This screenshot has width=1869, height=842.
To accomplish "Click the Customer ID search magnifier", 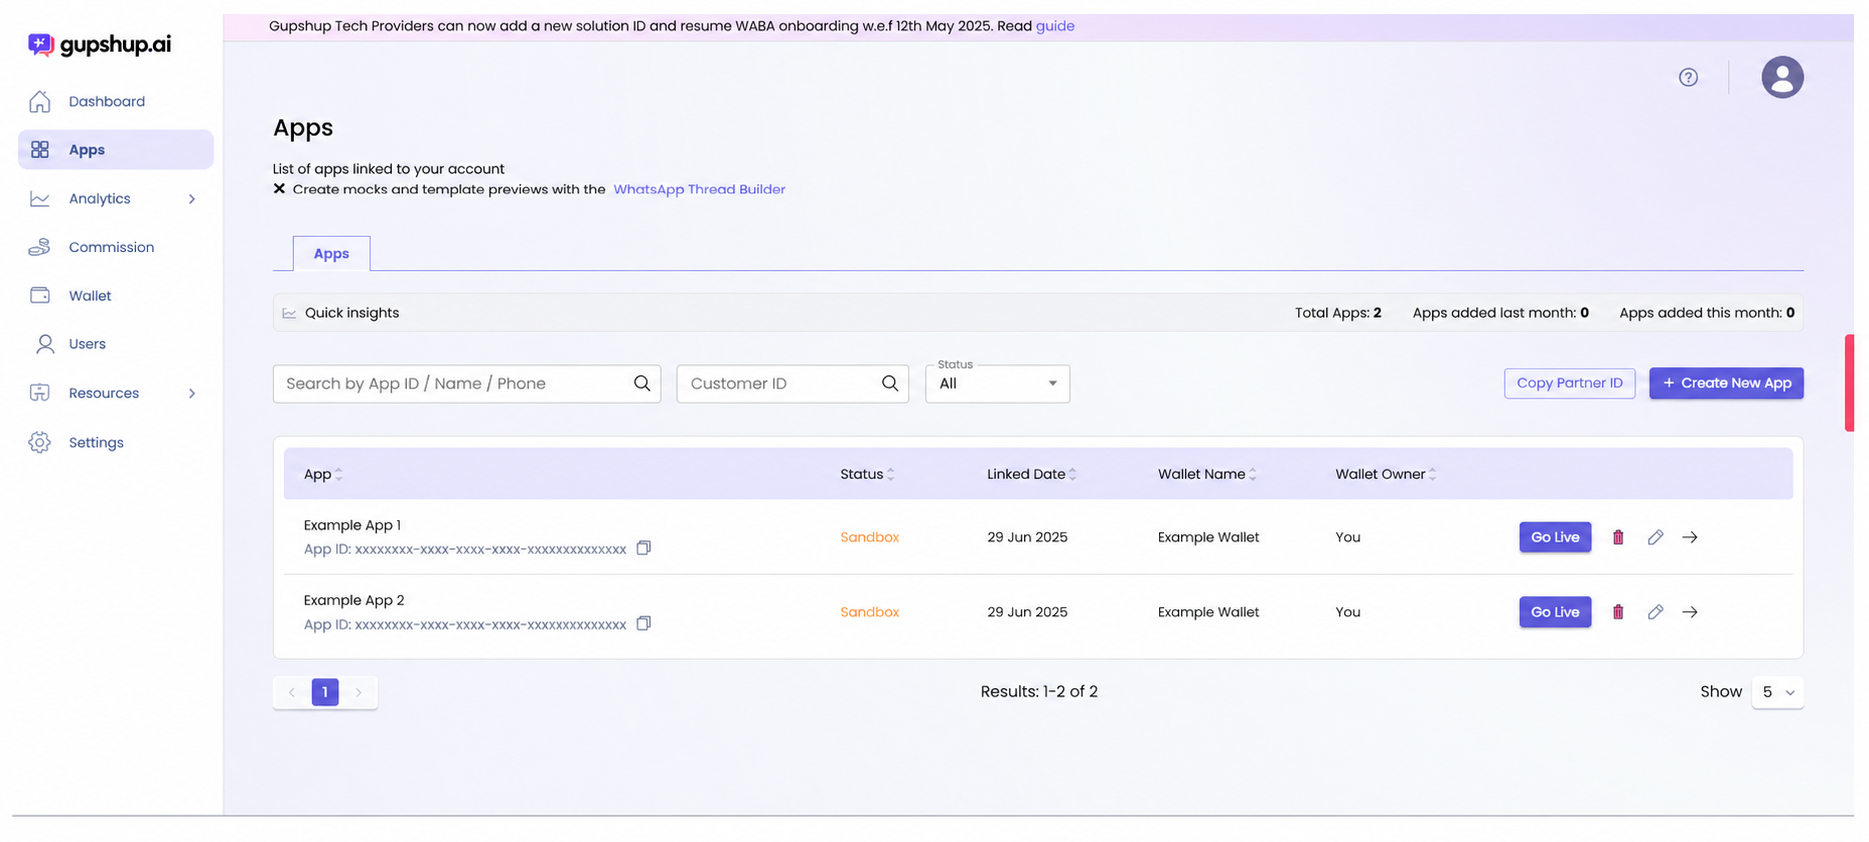I will click(890, 384).
